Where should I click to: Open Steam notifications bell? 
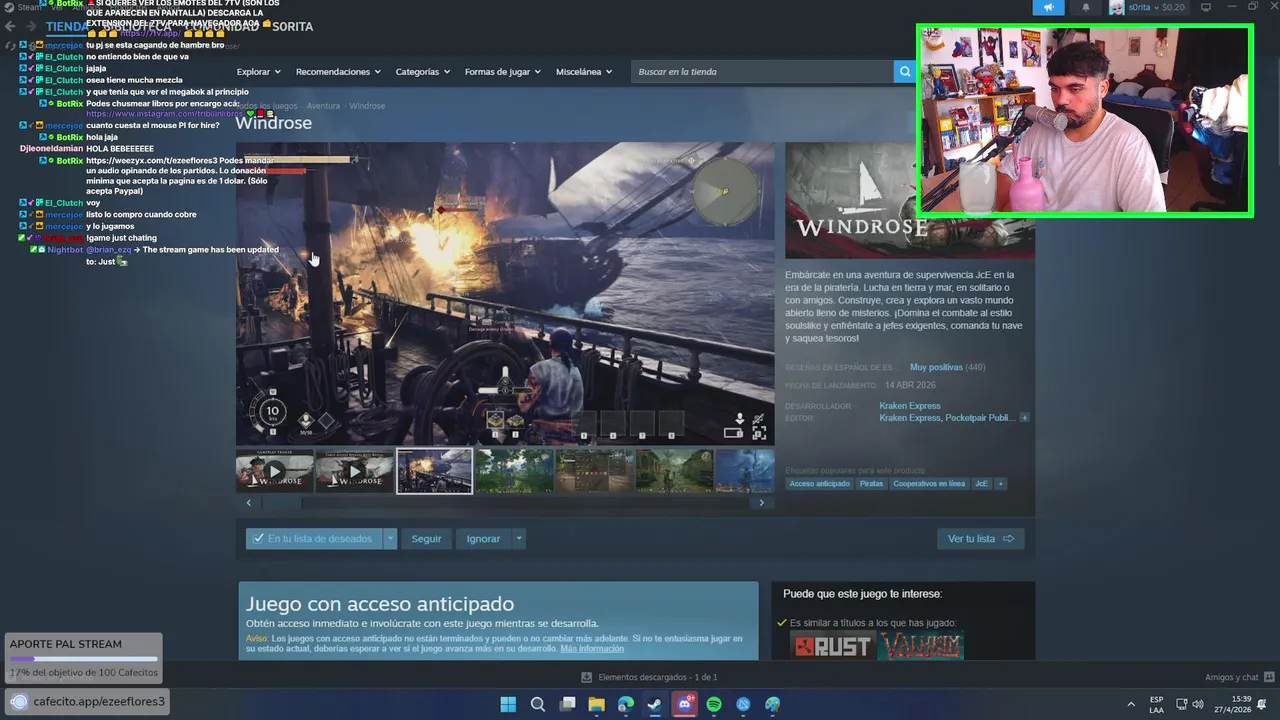[1086, 7]
